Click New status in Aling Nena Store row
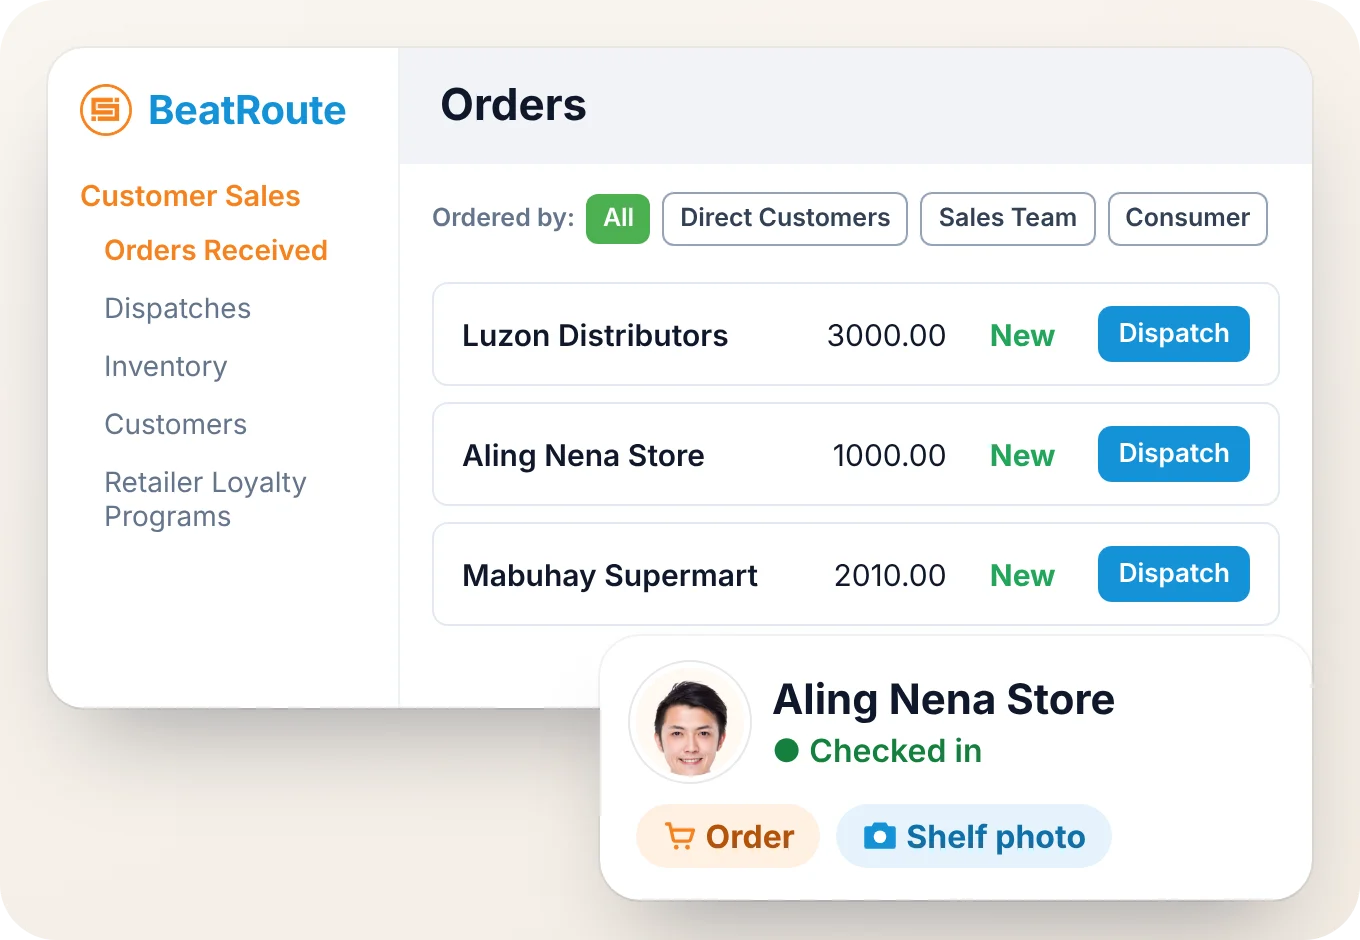This screenshot has height=940, width=1360. 1022,455
